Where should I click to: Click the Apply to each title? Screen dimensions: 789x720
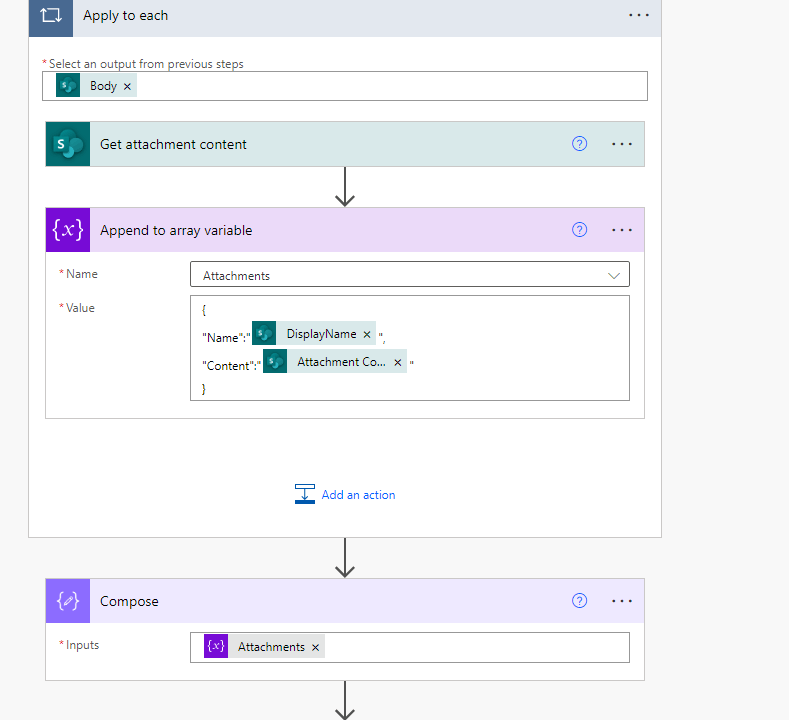(x=125, y=16)
